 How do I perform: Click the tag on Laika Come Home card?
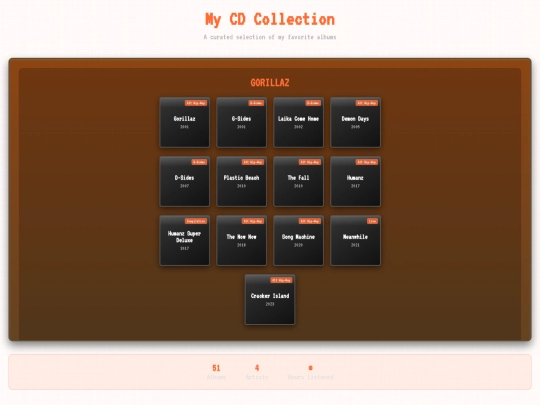(313, 103)
